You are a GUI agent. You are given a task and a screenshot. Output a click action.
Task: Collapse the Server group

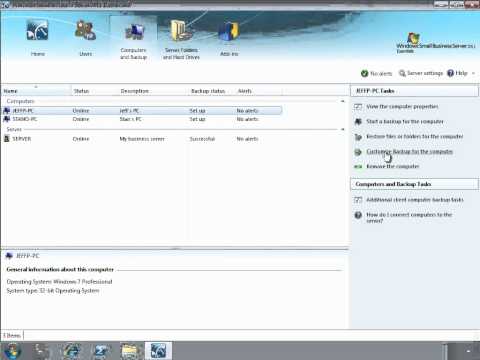point(342,129)
